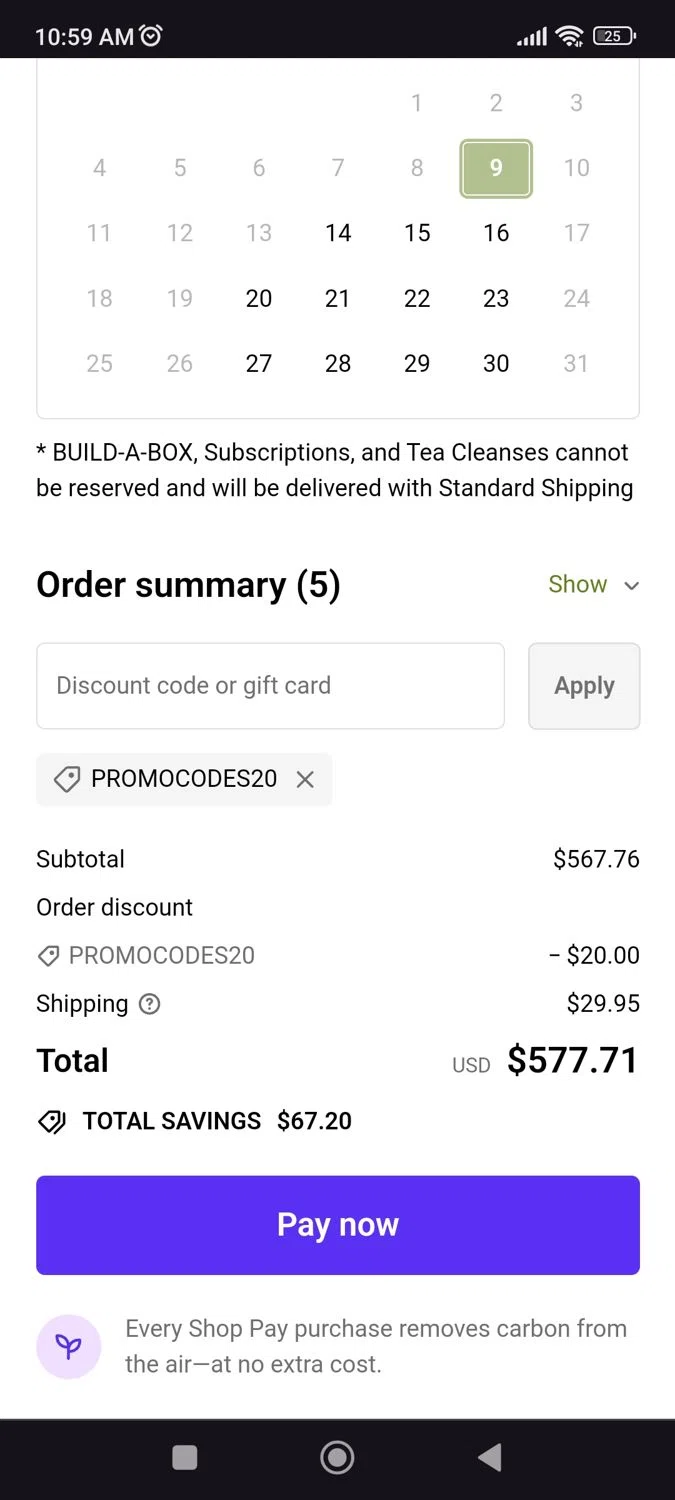Screen dimensions: 675x1500
Task: Click the Pay now button
Action: click(x=338, y=1225)
